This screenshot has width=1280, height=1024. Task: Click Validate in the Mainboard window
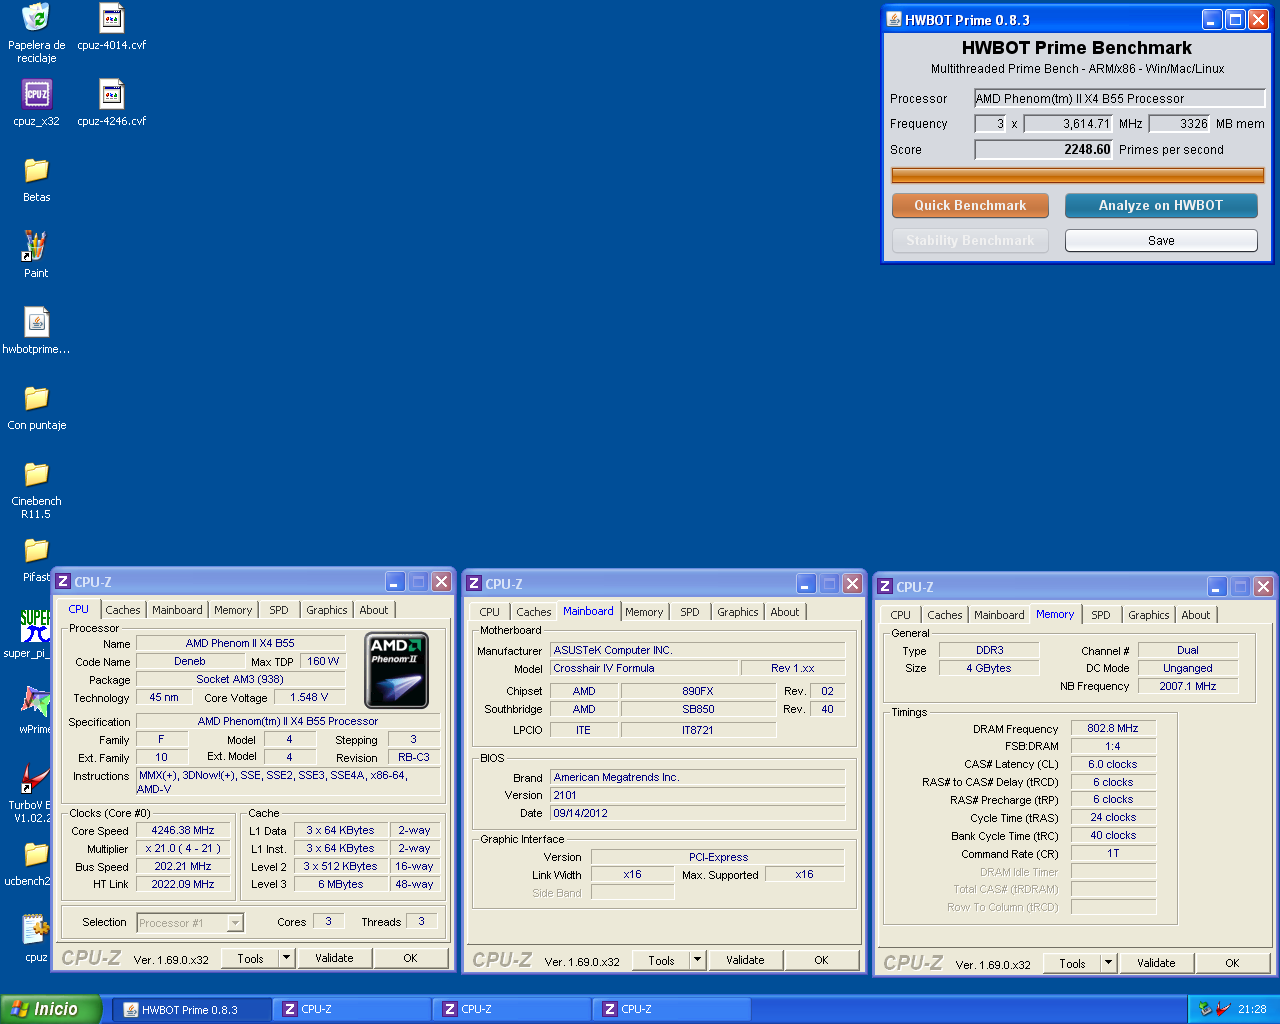click(x=745, y=960)
